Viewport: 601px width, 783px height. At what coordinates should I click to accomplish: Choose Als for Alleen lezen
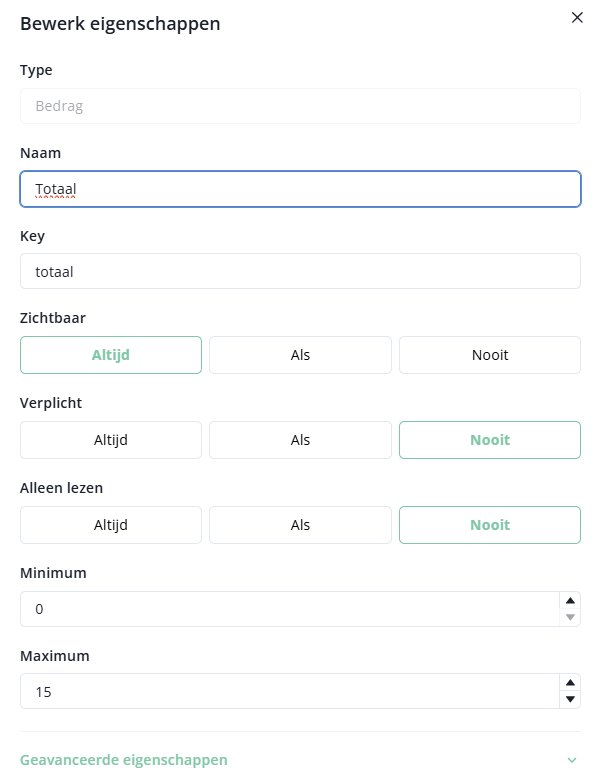click(300, 525)
